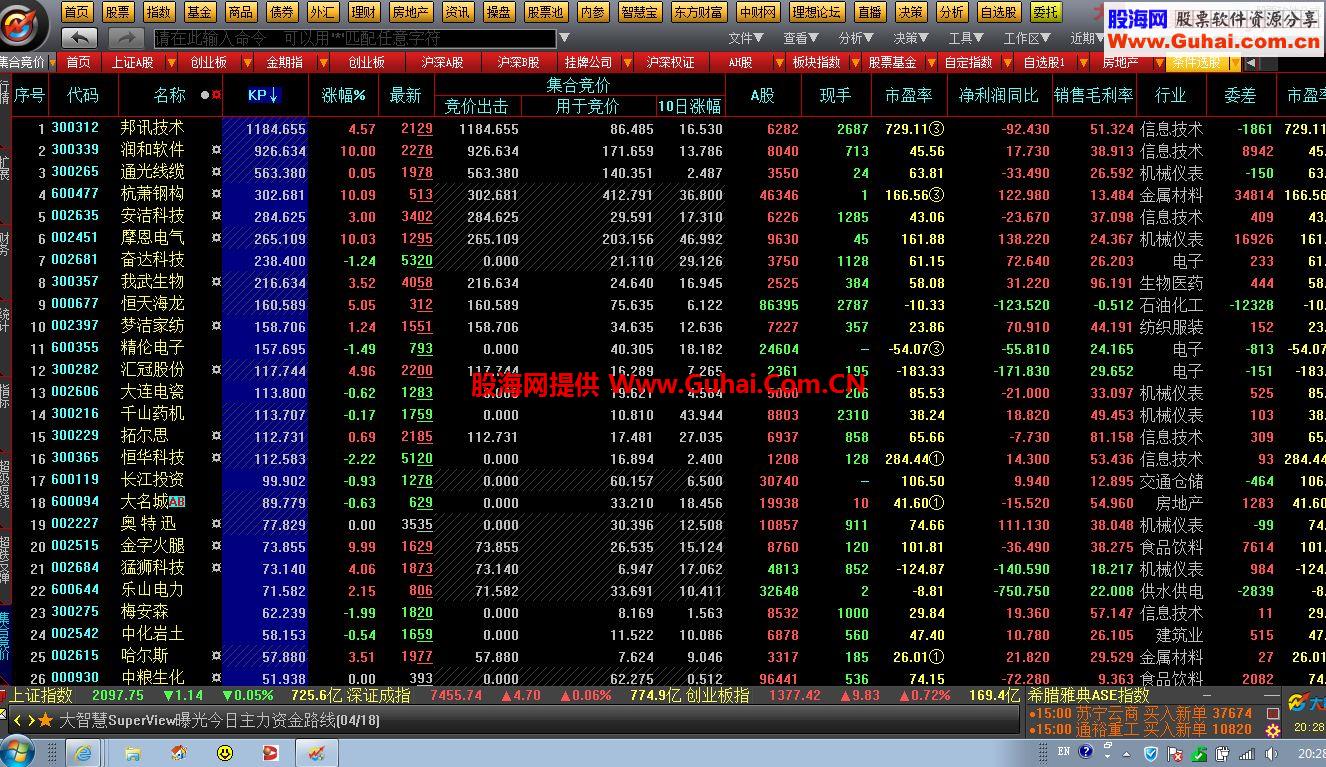Open the 工作区 menu
Image resolution: width=1326 pixels, height=767 pixels.
[1026, 38]
